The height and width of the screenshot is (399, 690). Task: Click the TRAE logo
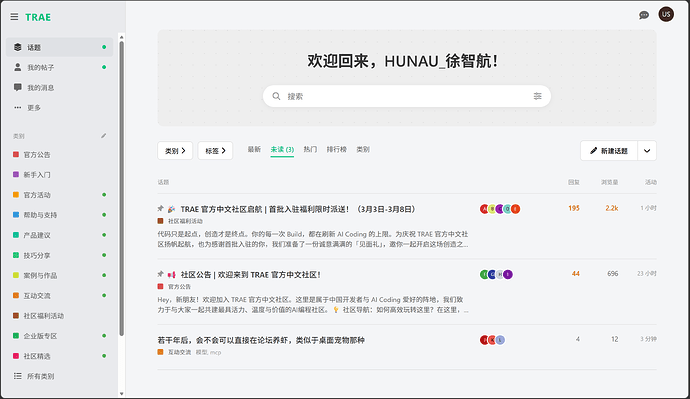[38, 17]
